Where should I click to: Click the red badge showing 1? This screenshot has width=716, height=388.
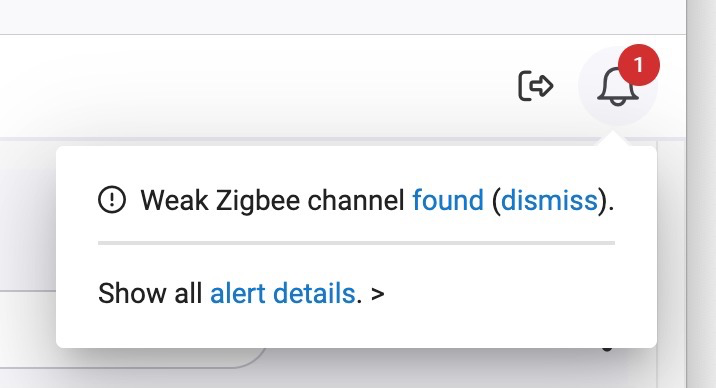pos(638,65)
